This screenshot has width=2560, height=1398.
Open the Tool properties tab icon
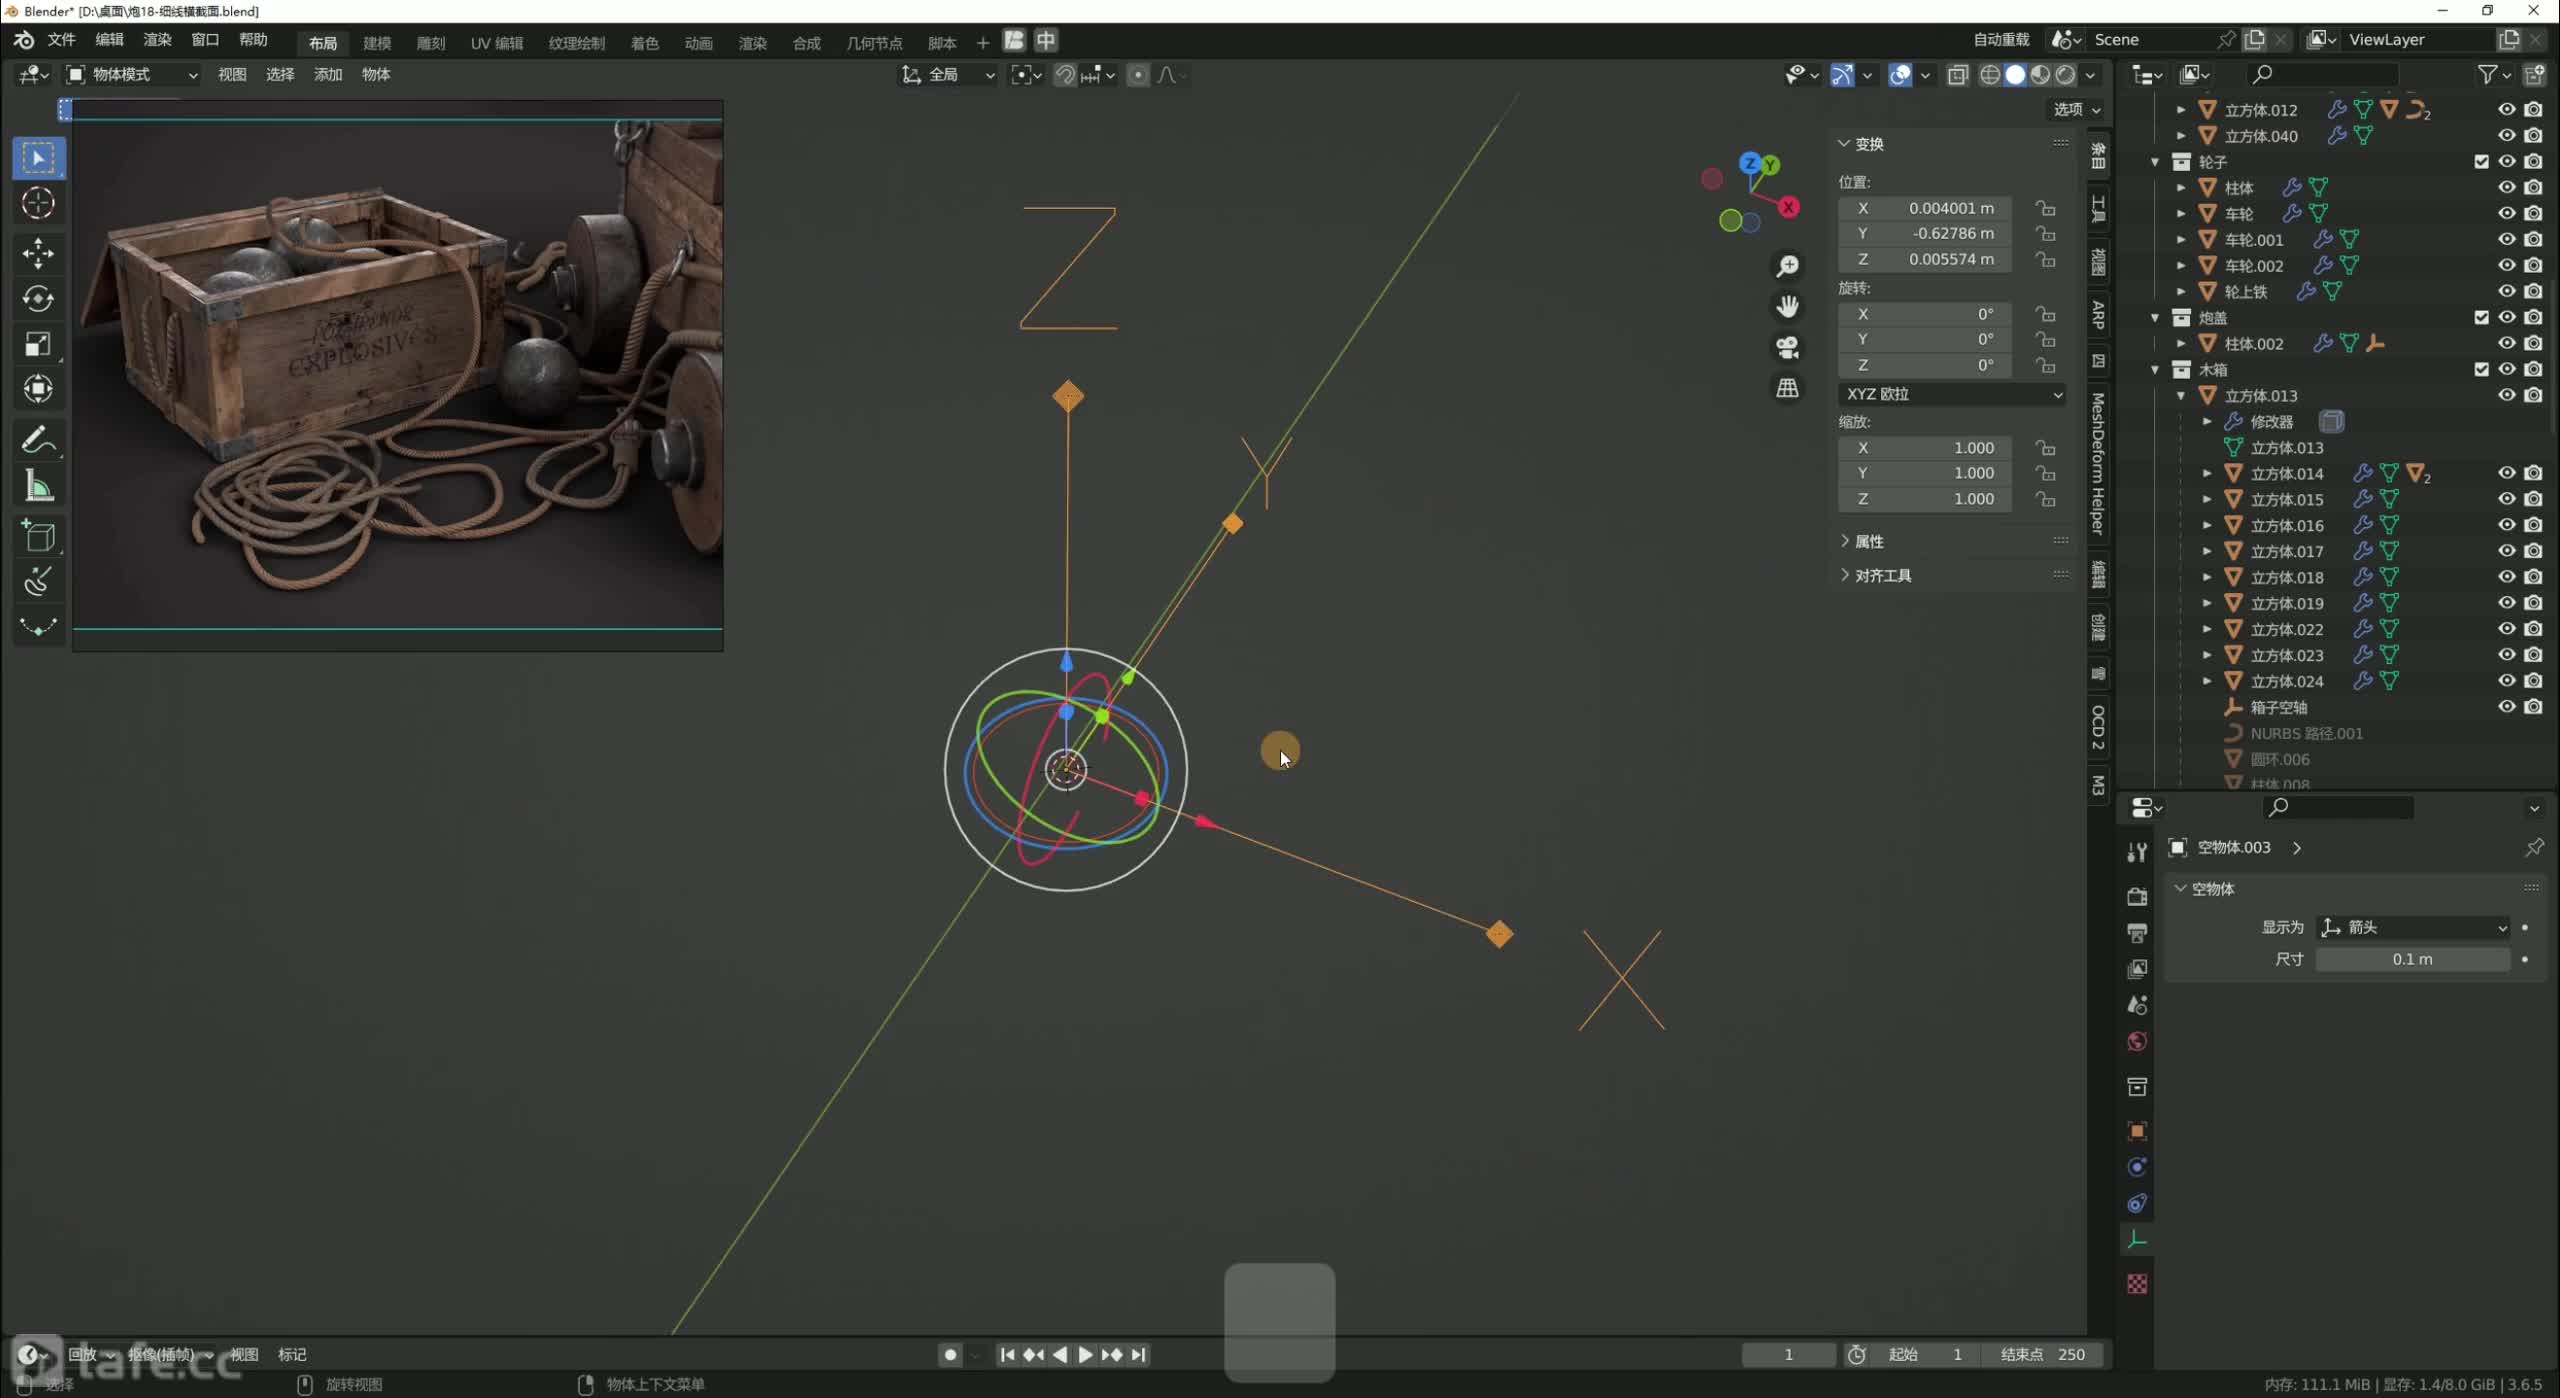[2137, 852]
